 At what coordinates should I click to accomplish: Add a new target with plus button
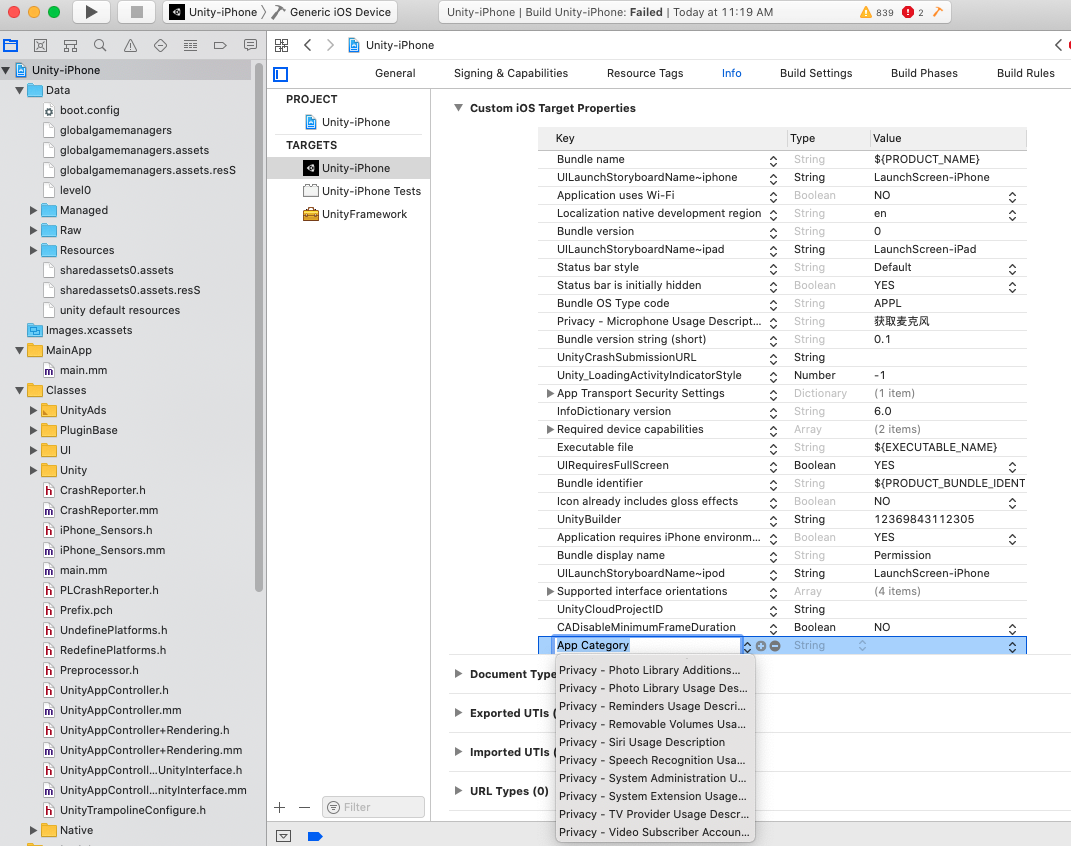click(280, 807)
